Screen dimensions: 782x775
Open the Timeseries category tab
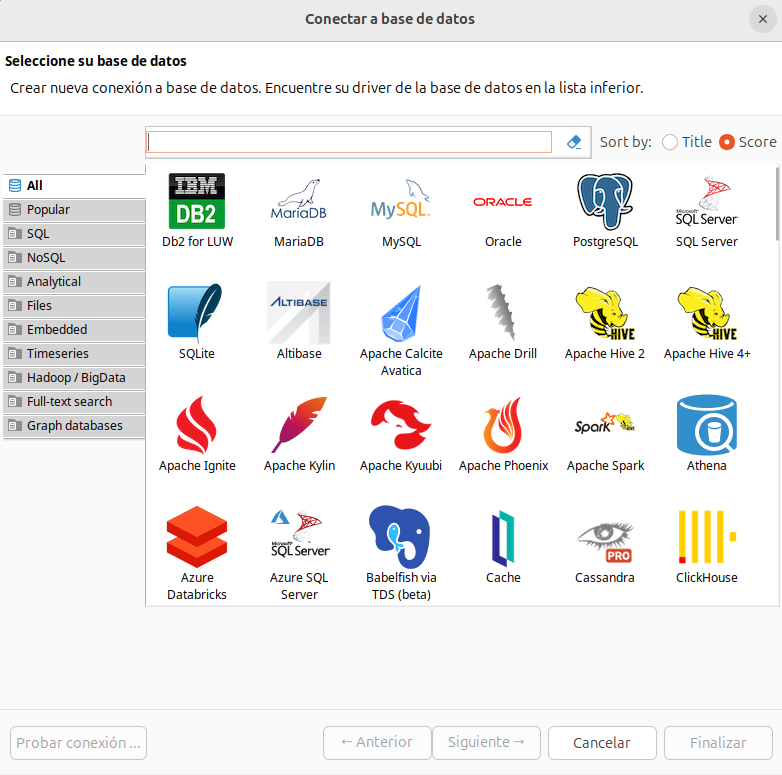[x=74, y=354]
